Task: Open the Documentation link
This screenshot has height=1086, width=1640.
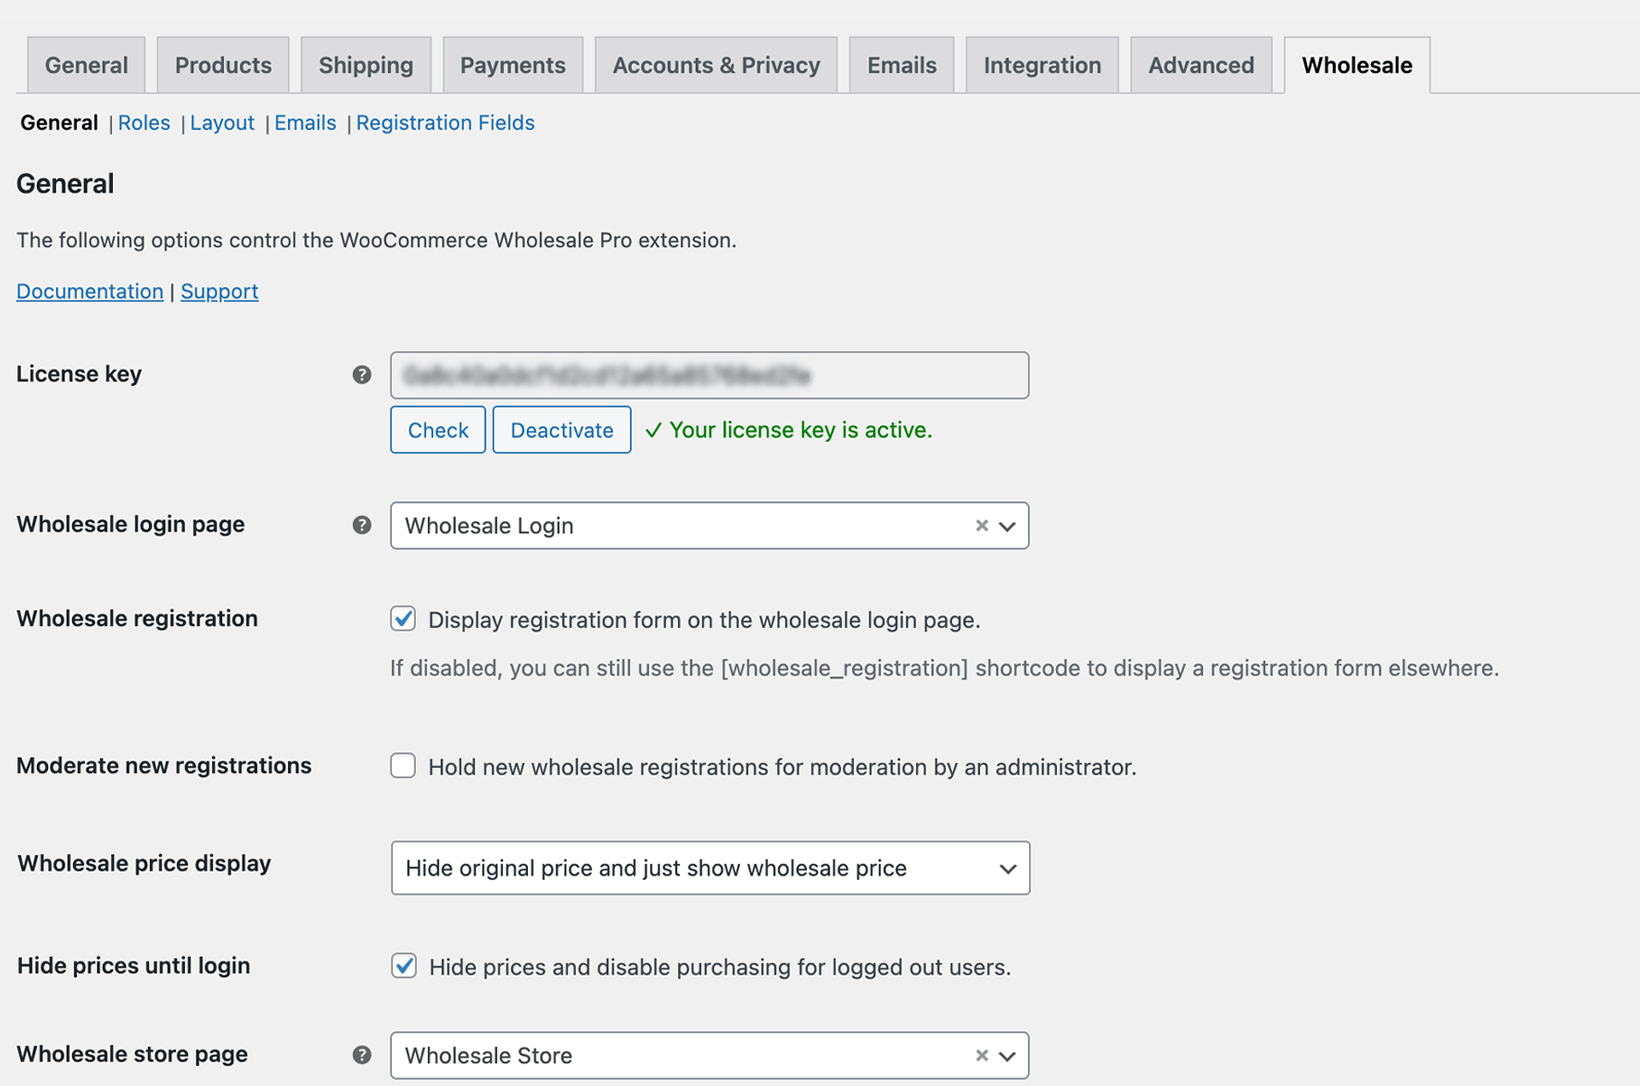Action: tap(89, 291)
